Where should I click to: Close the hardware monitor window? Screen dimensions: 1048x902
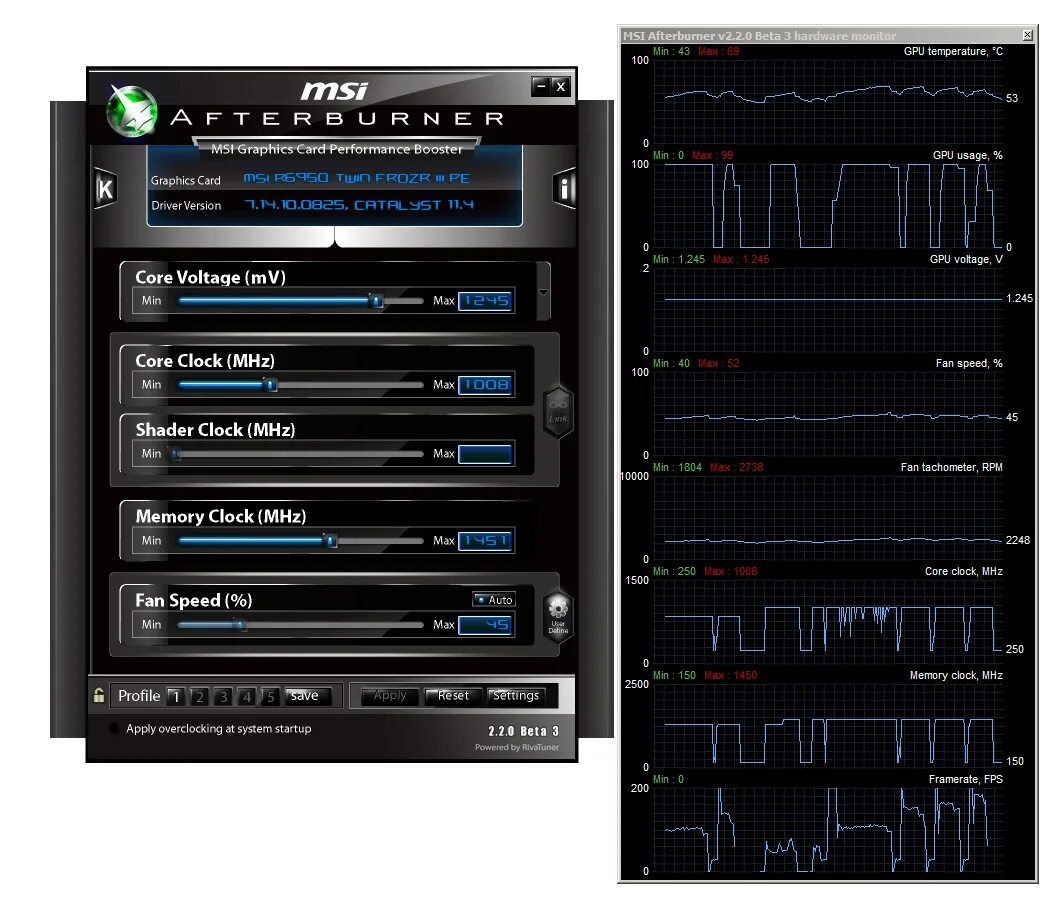click(x=1027, y=35)
